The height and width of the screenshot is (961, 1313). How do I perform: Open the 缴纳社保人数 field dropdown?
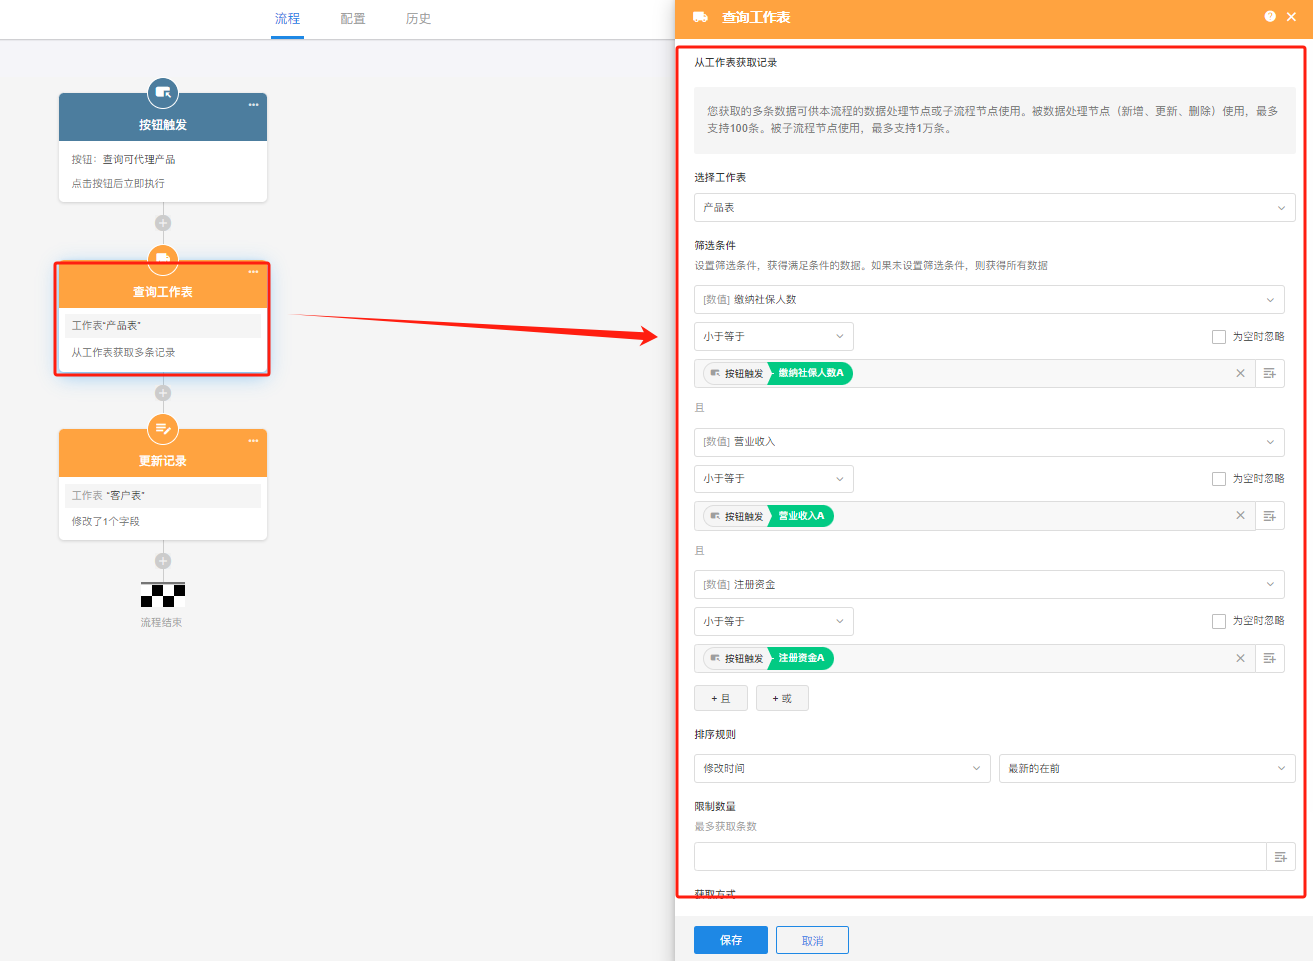[989, 300]
